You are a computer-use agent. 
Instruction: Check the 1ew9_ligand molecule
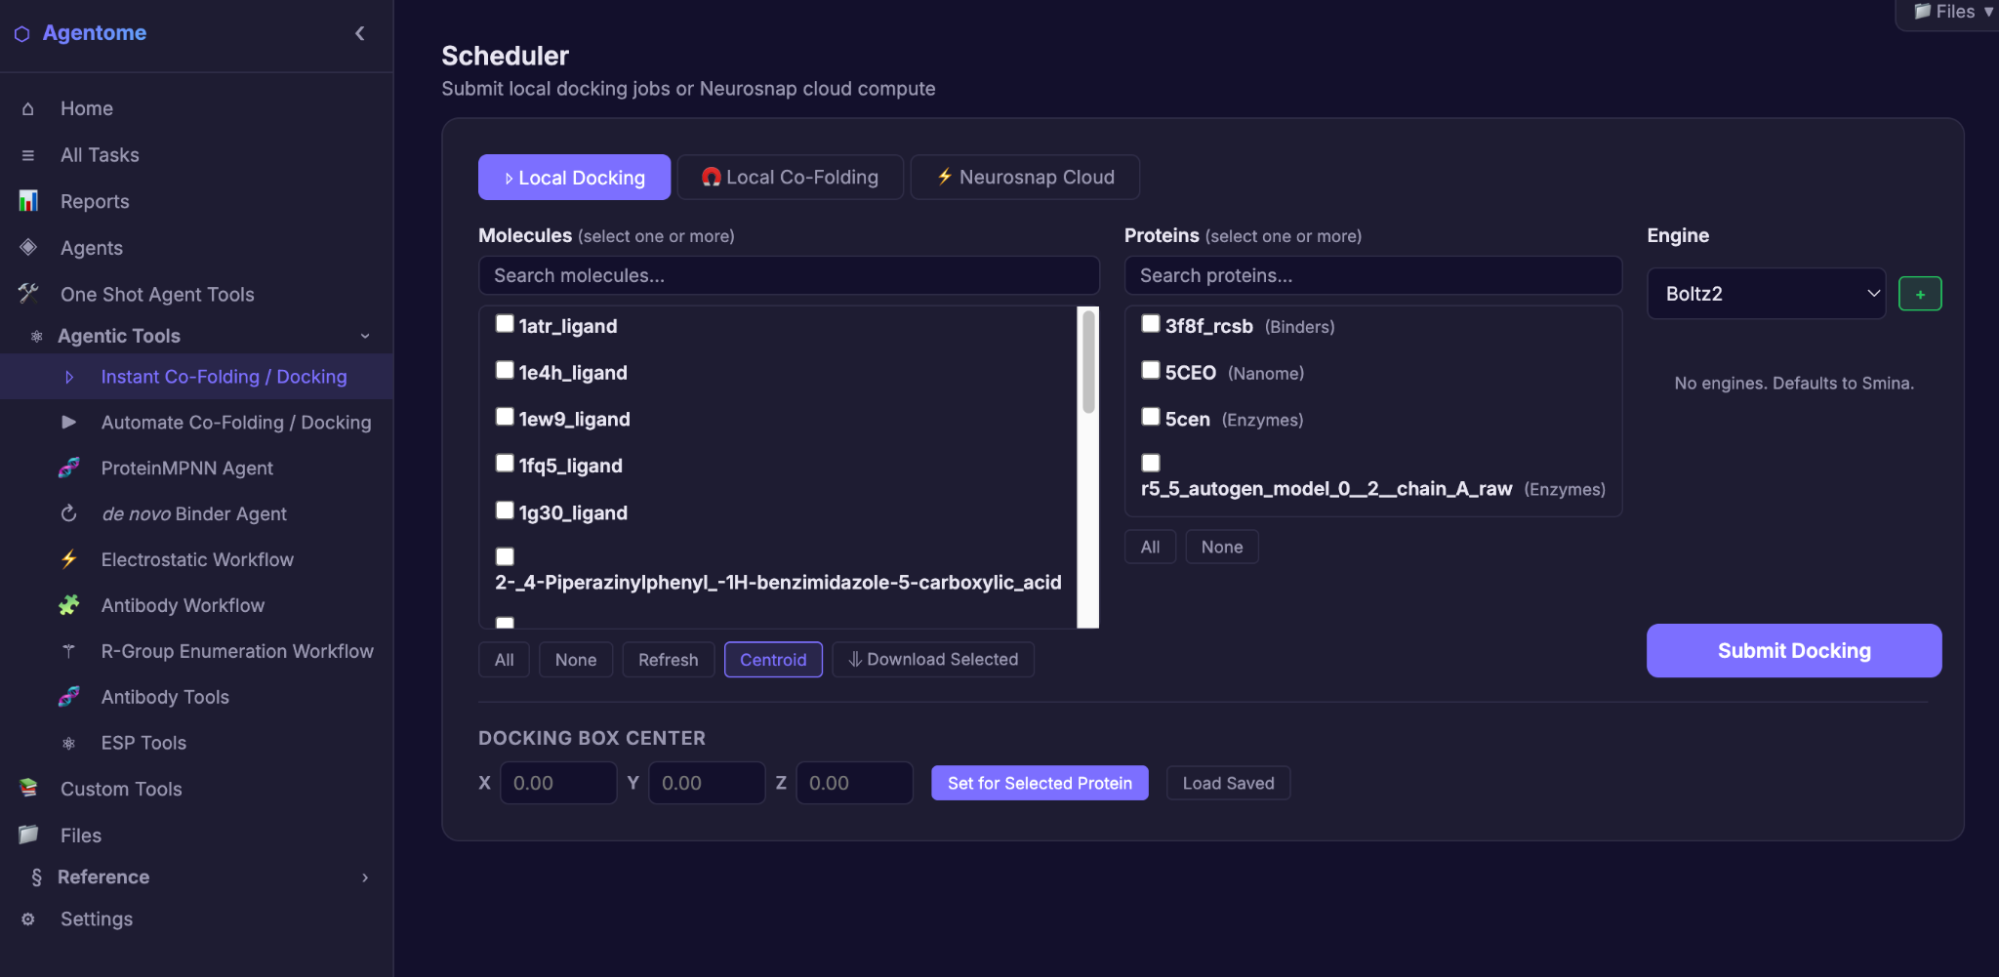[504, 416]
